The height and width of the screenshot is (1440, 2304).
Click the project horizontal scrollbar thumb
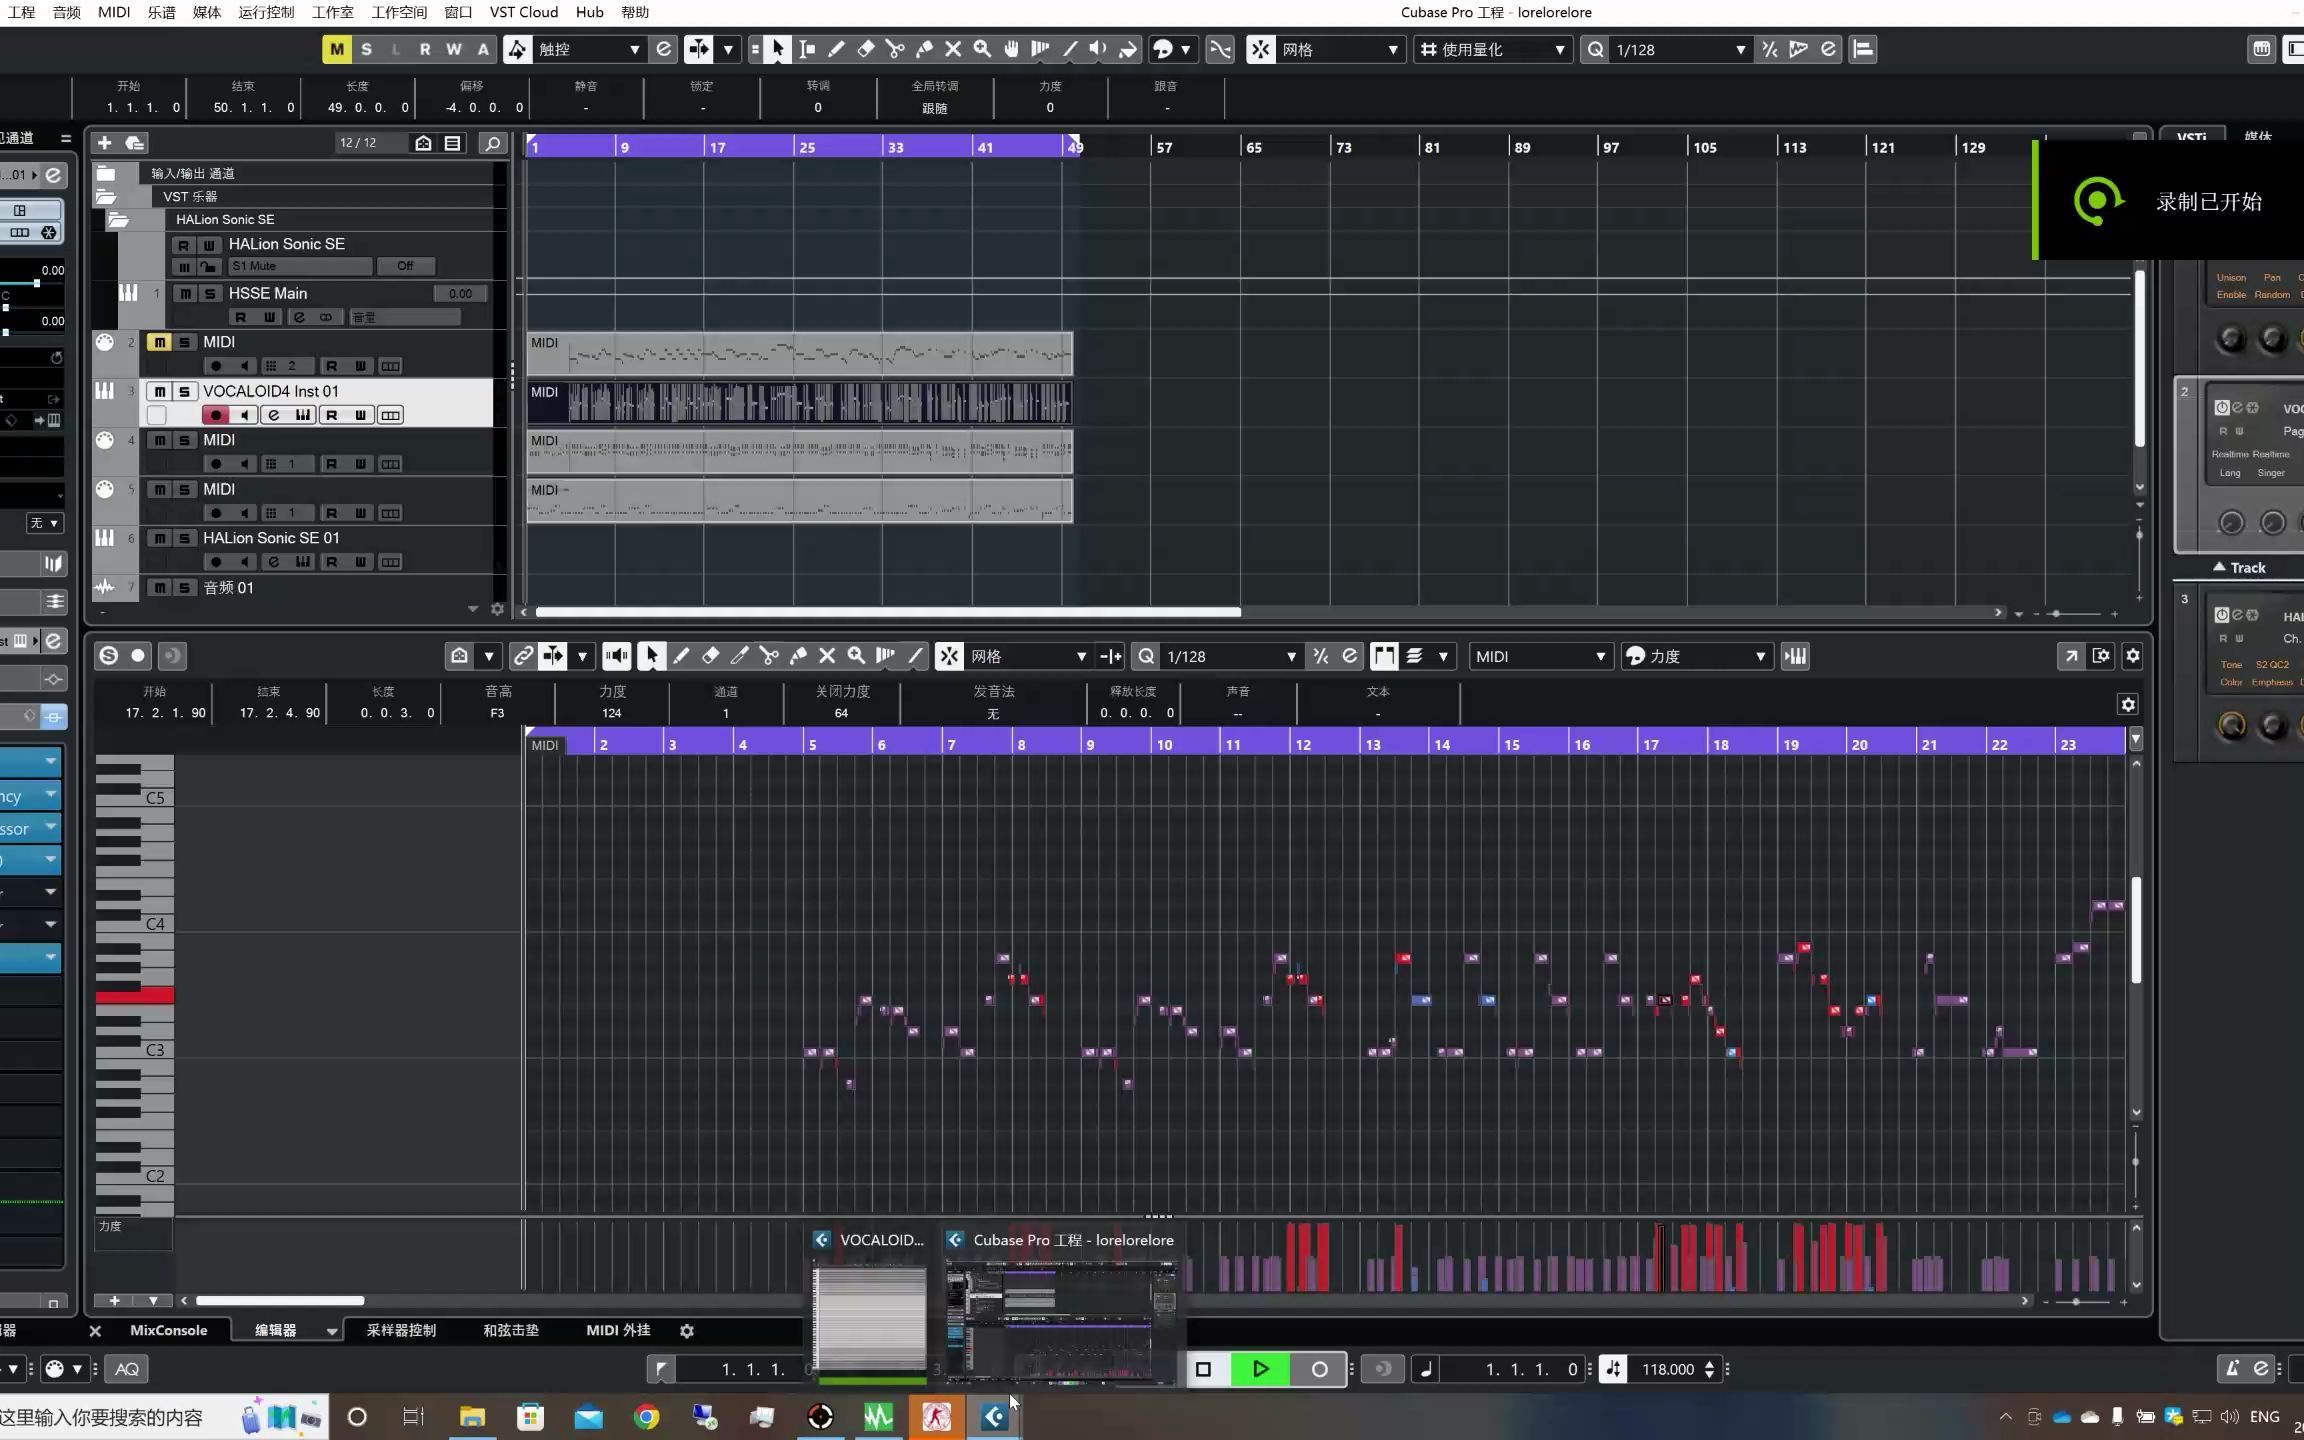click(x=888, y=612)
